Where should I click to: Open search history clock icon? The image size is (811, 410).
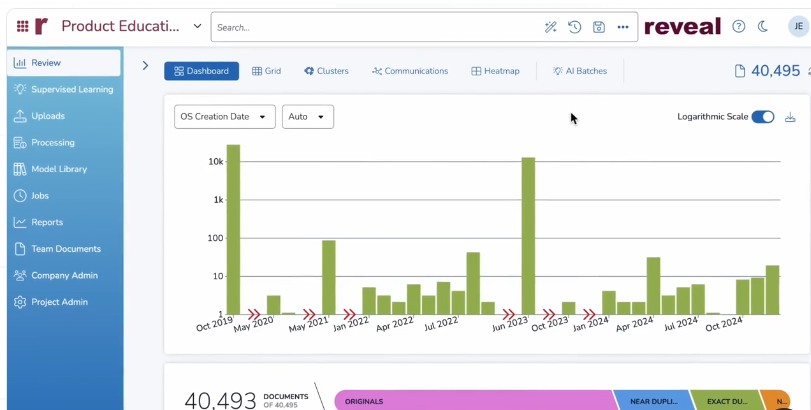(575, 27)
